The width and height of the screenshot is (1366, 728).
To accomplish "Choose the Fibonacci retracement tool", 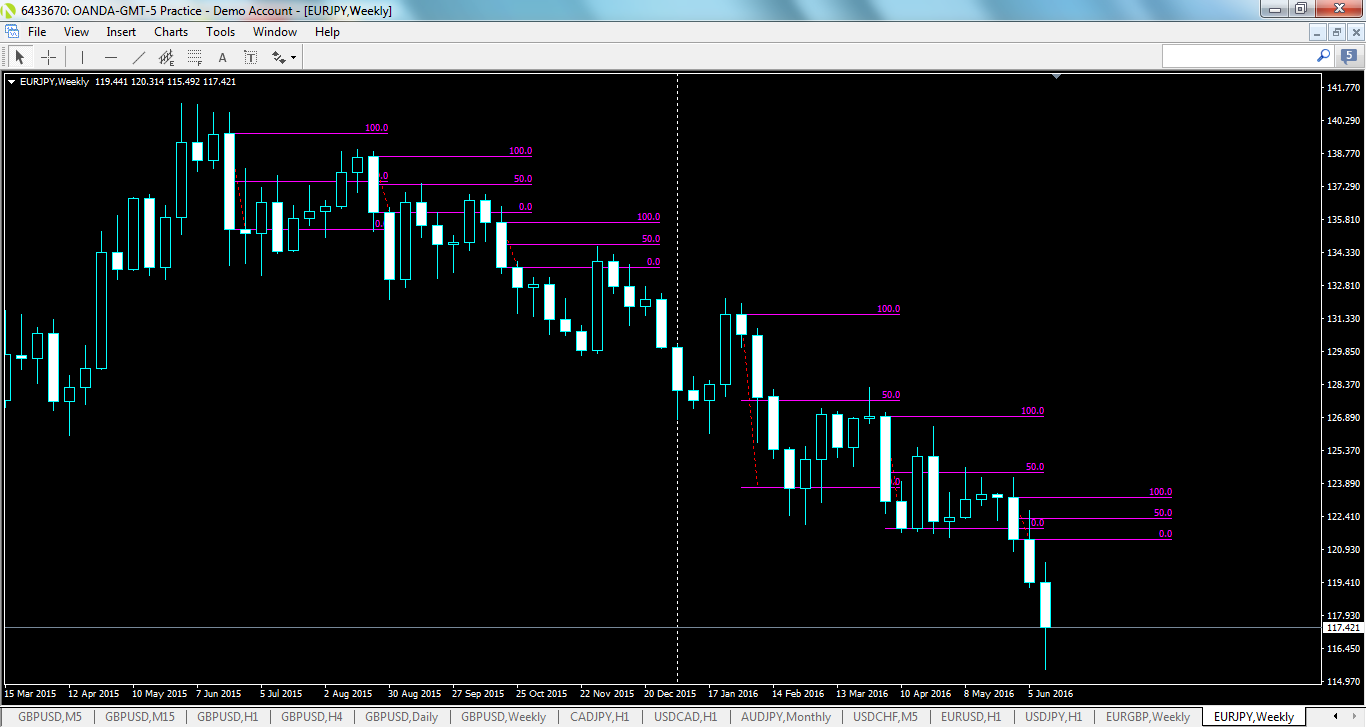I will coord(194,57).
